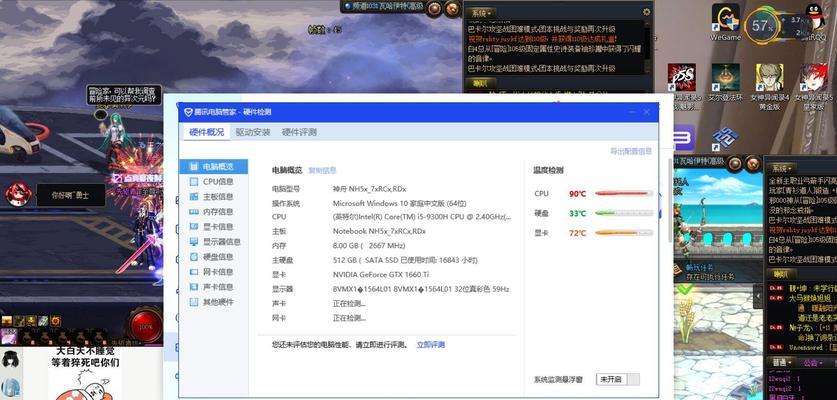Screen dimensions: 837x400
Task: Expand the 普通 chat channel dropdown
Action: coord(780,362)
